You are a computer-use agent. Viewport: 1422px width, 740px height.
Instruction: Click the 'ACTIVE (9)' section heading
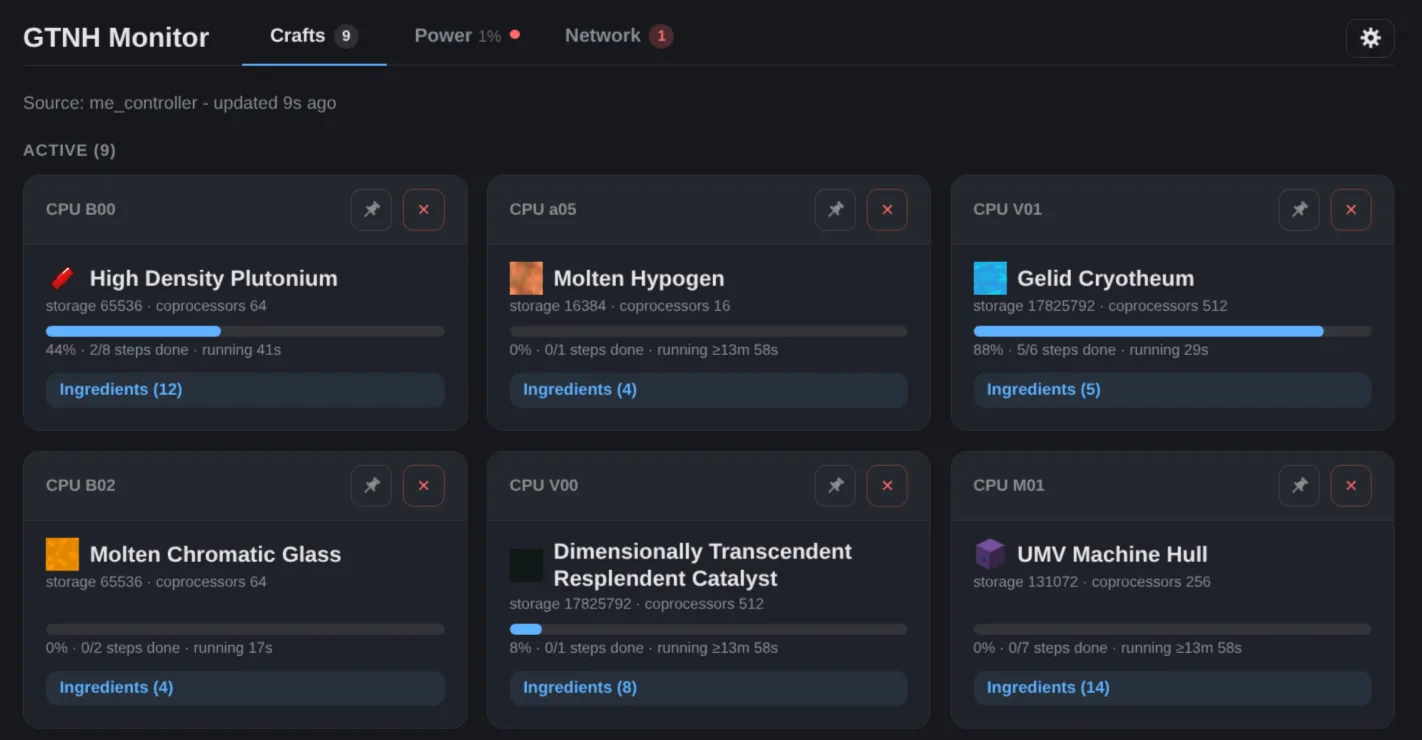(x=70, y=150)
